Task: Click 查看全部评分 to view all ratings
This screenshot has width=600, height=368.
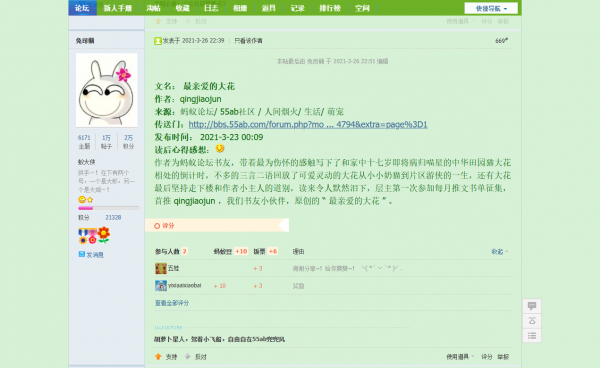Action: coord(172,303)
